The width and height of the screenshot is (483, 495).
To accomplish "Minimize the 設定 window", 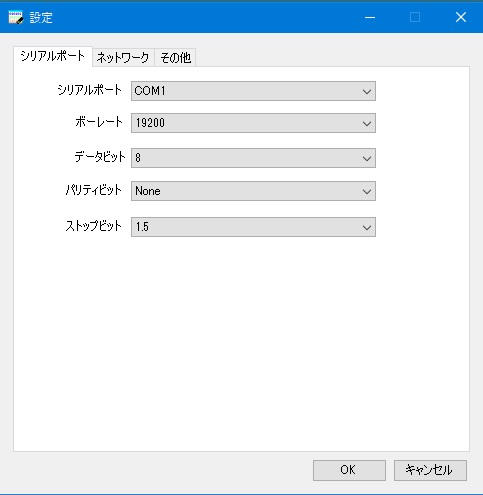I will [370, 17].
